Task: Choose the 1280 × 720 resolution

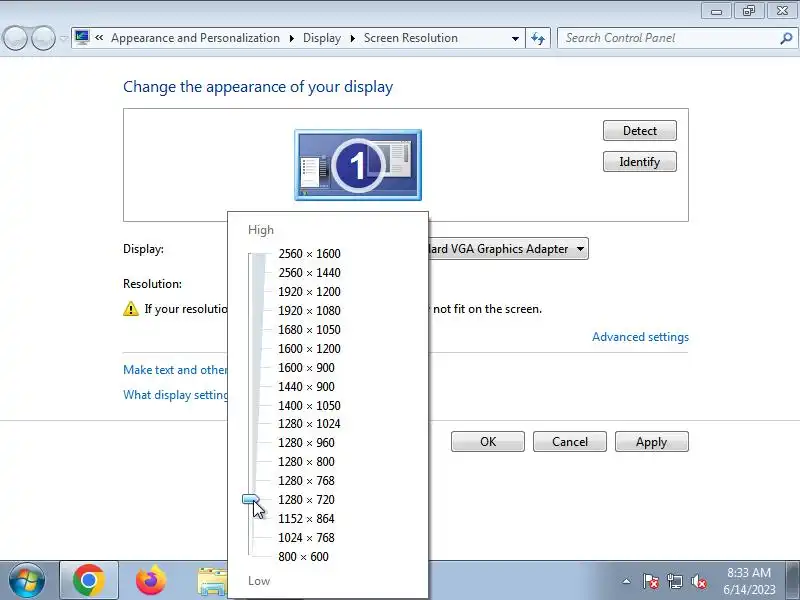Action: click(x=306, y=499)
